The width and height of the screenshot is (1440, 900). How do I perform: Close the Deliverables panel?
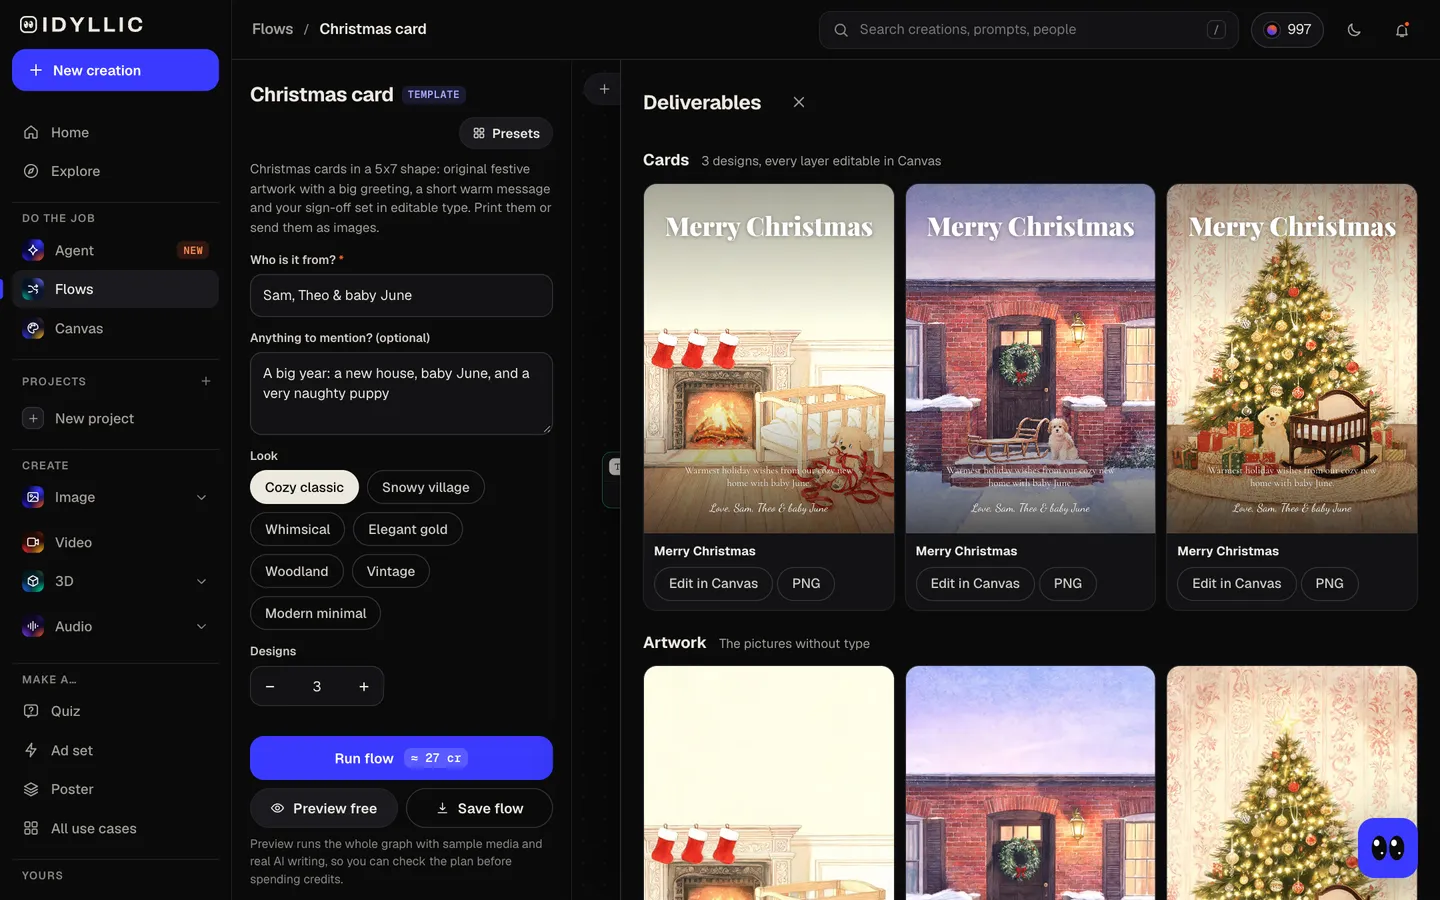tap(799, 102)
